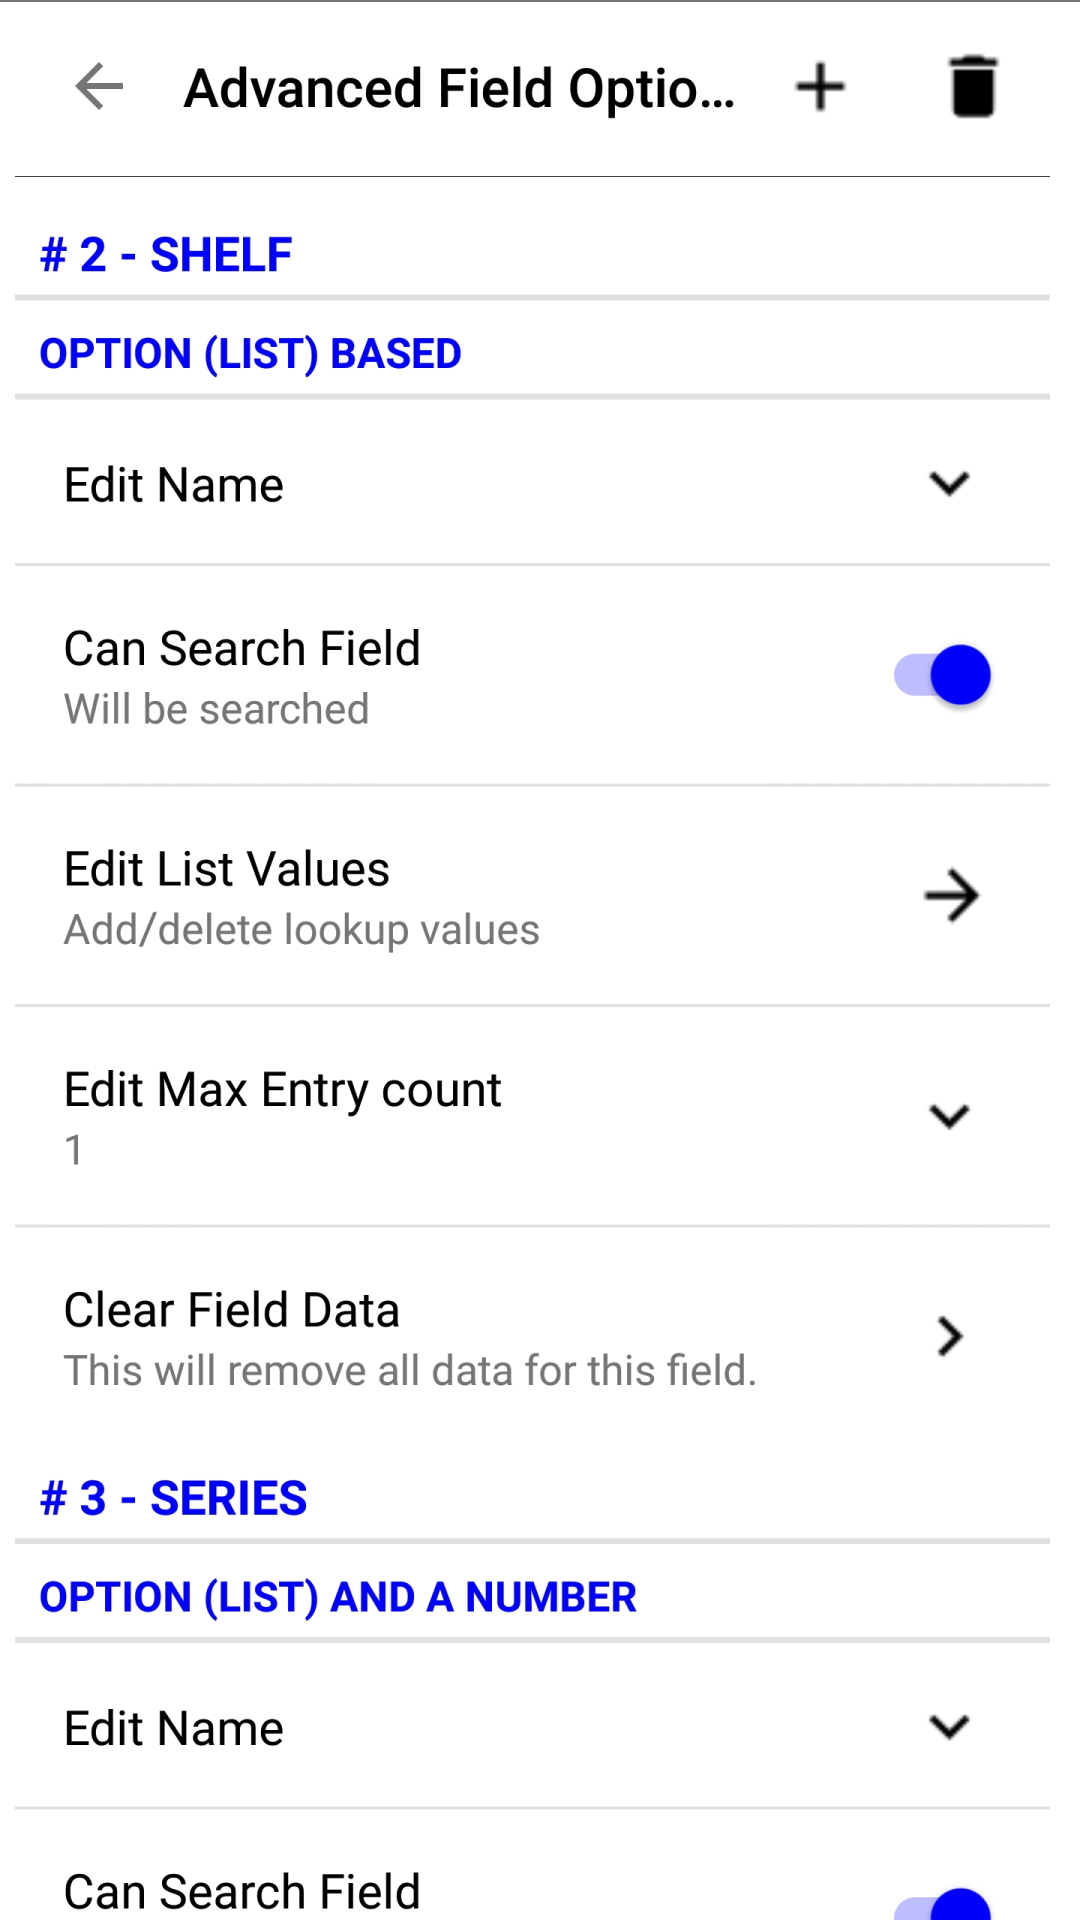Open Edit List Values for Shelf
The height and width of the screenshot is (1920, 1080).
[x=227, y=870]
